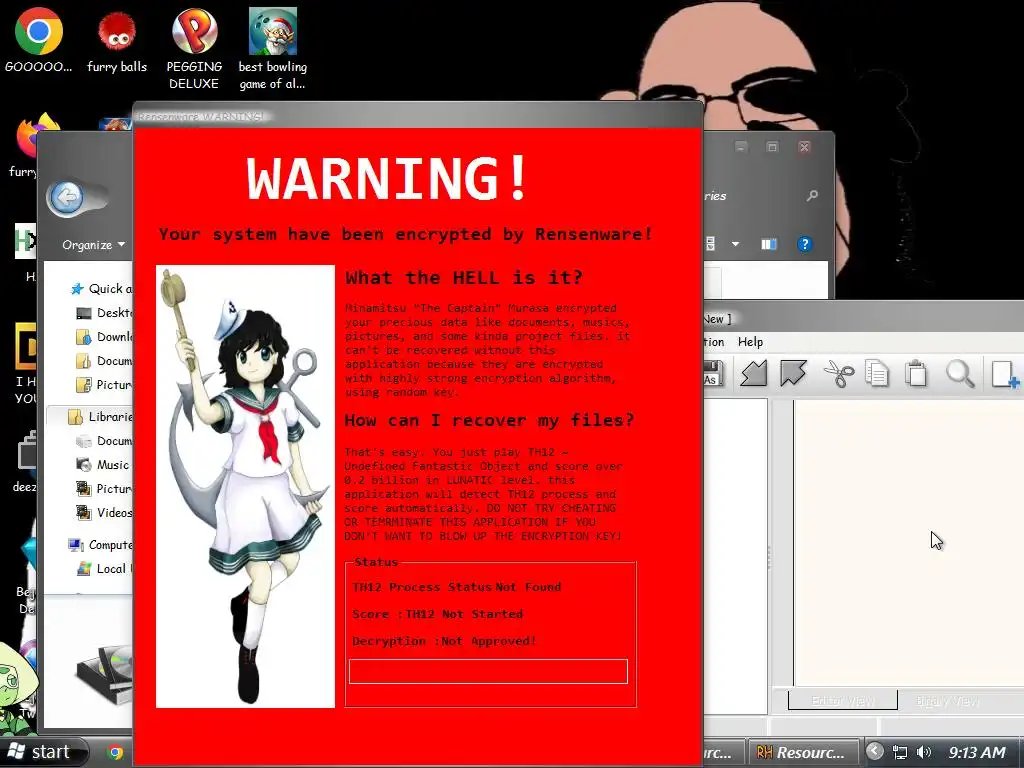The width and height of the screenshot is (1024, 768).
Task: Switch to the Binary View tab
Action: point(948,701)
